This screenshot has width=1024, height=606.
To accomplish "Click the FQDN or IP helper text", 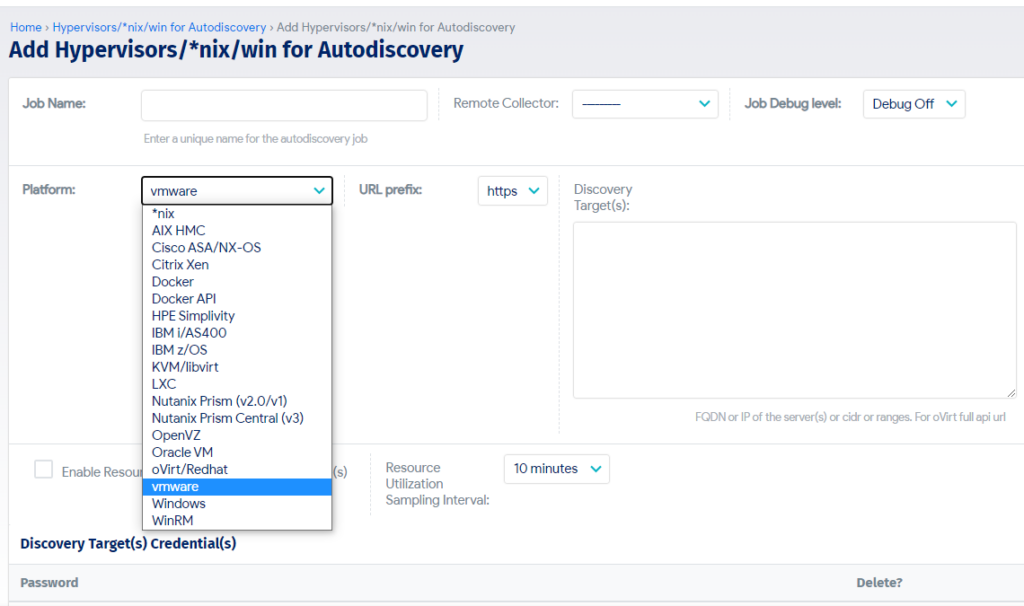I will (x=850, y=417).
